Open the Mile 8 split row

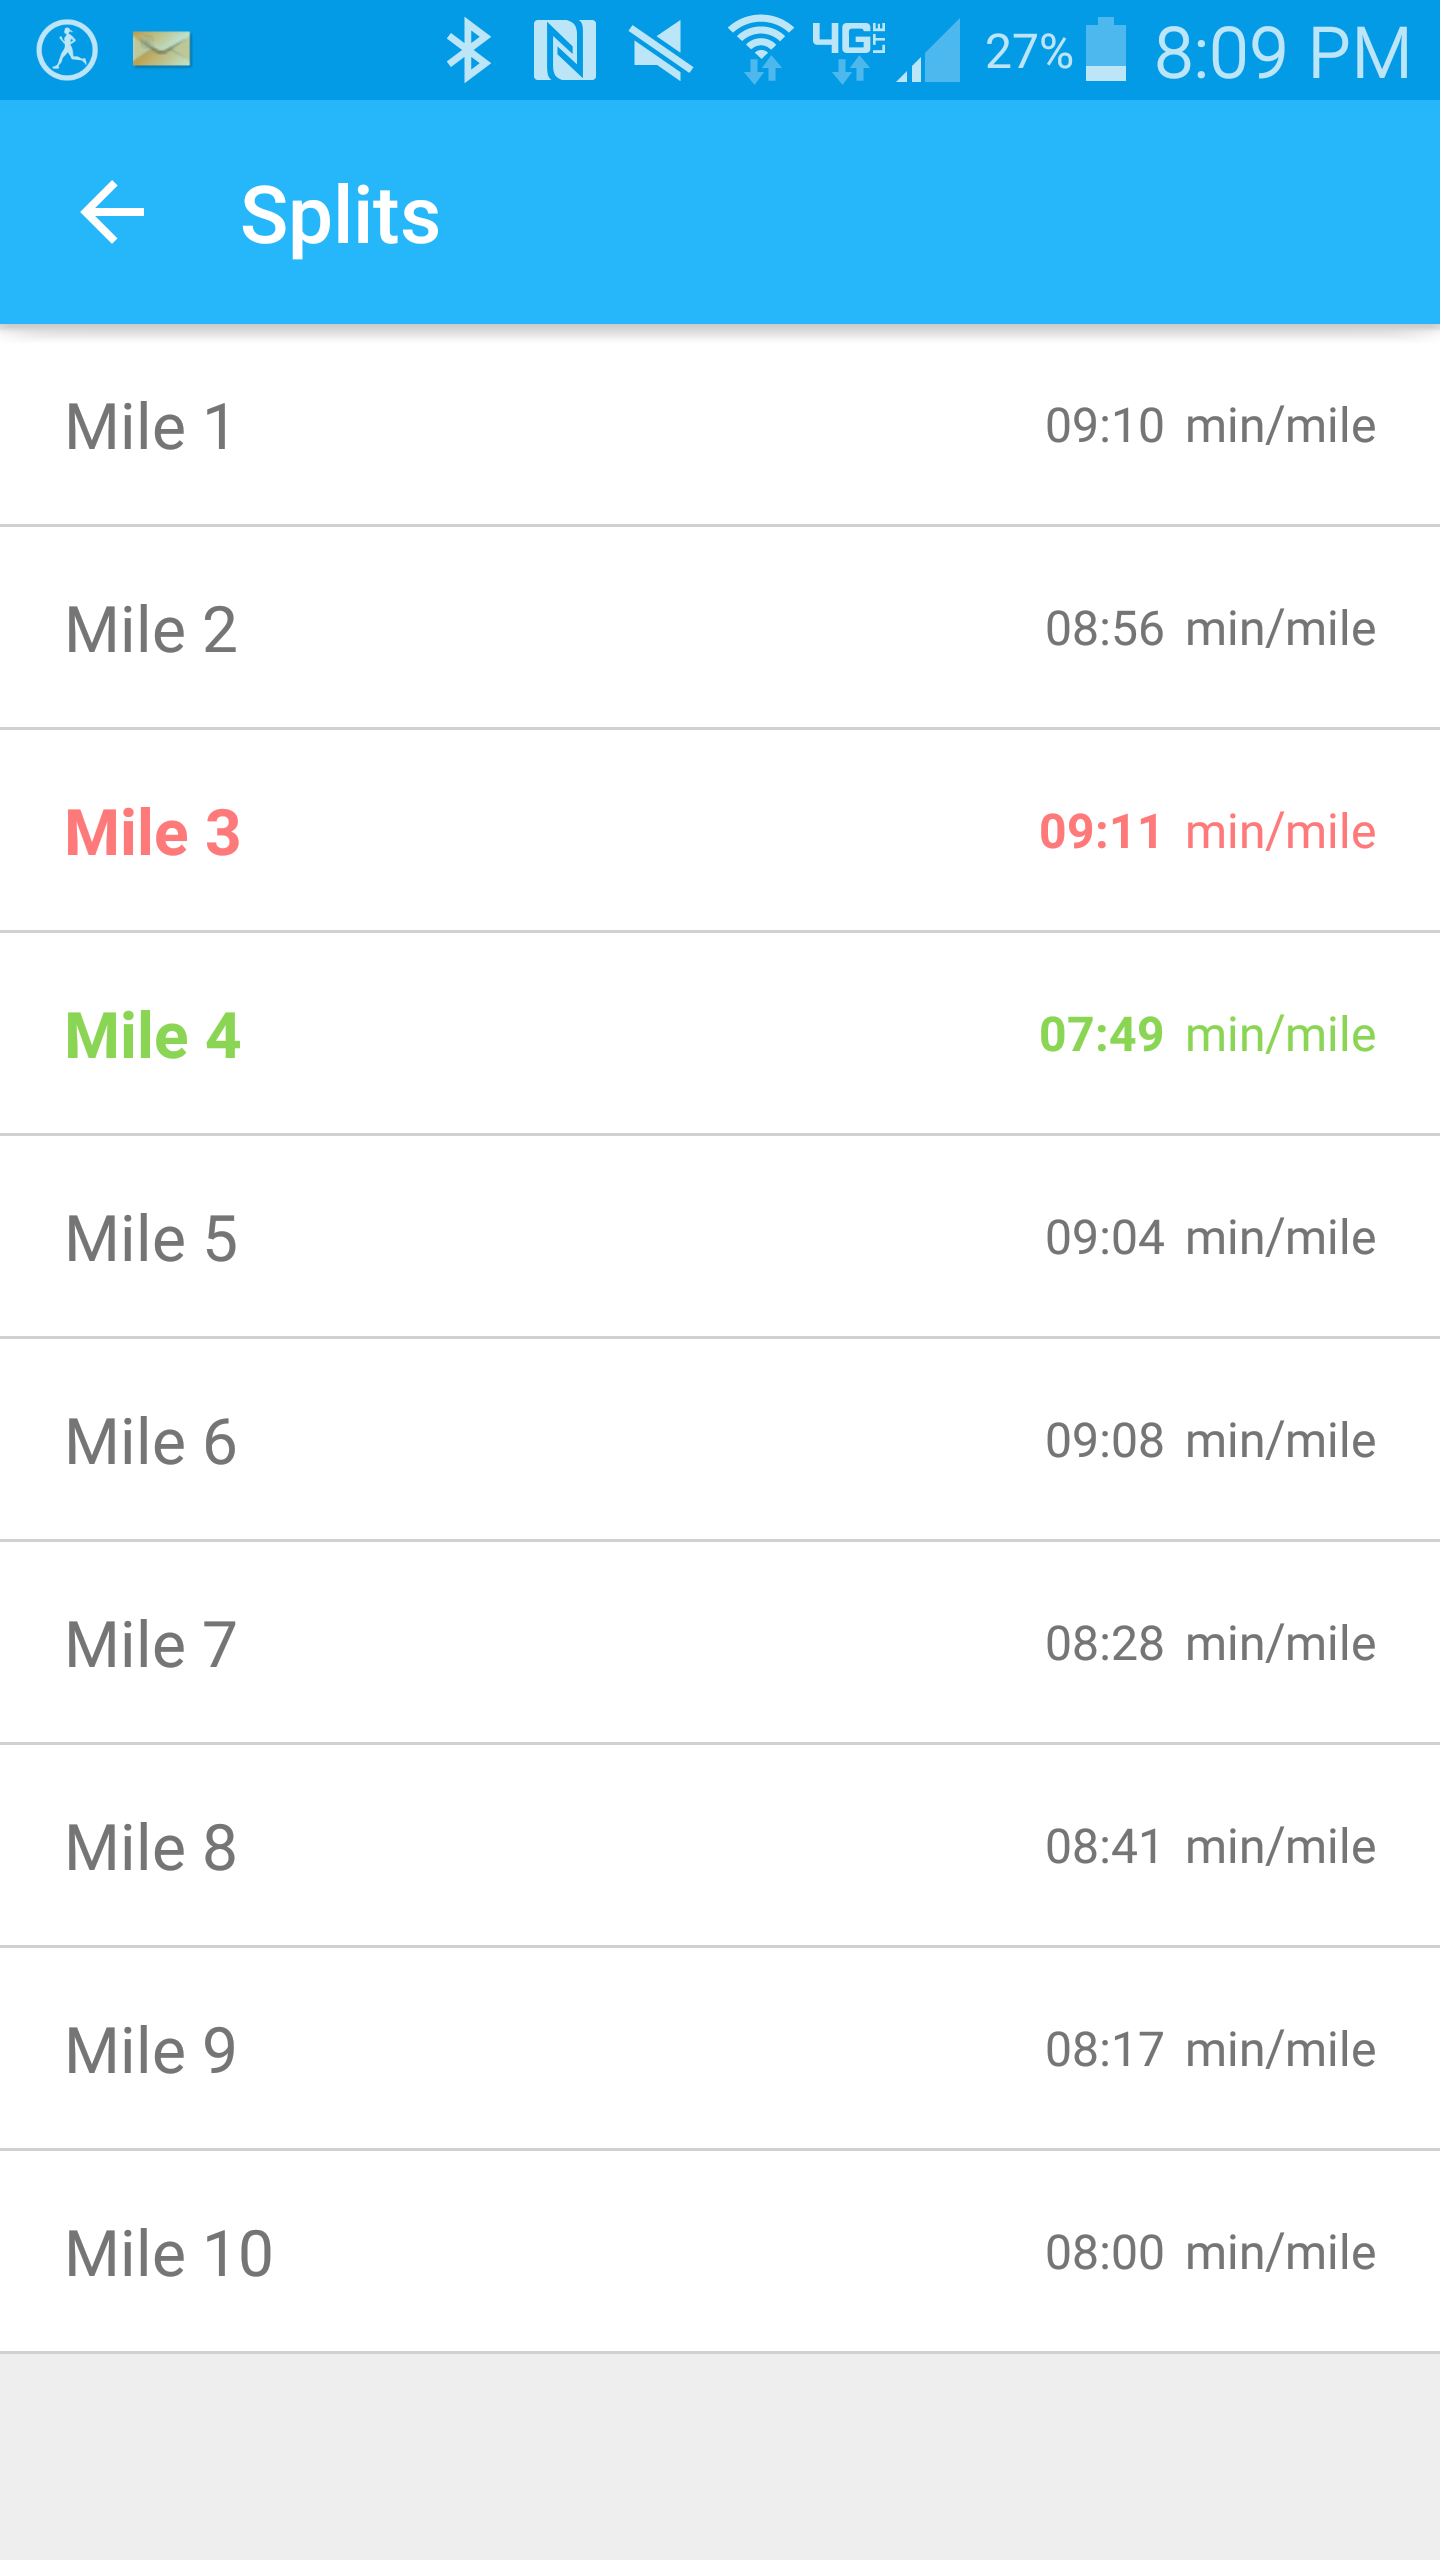[720, 1847]
